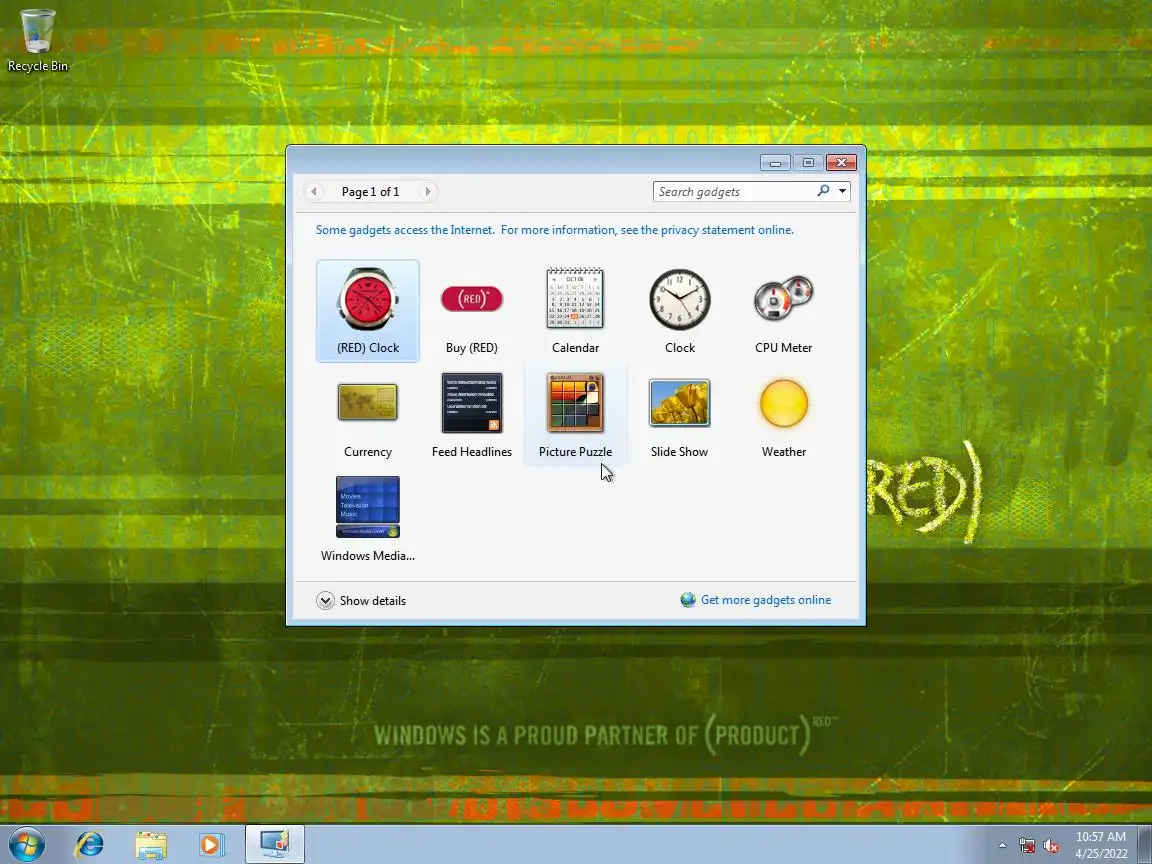The width and height of the screenshot is (1152, 864).
Task: Maximize the gadget gallery window
Action: pos(808,162)
